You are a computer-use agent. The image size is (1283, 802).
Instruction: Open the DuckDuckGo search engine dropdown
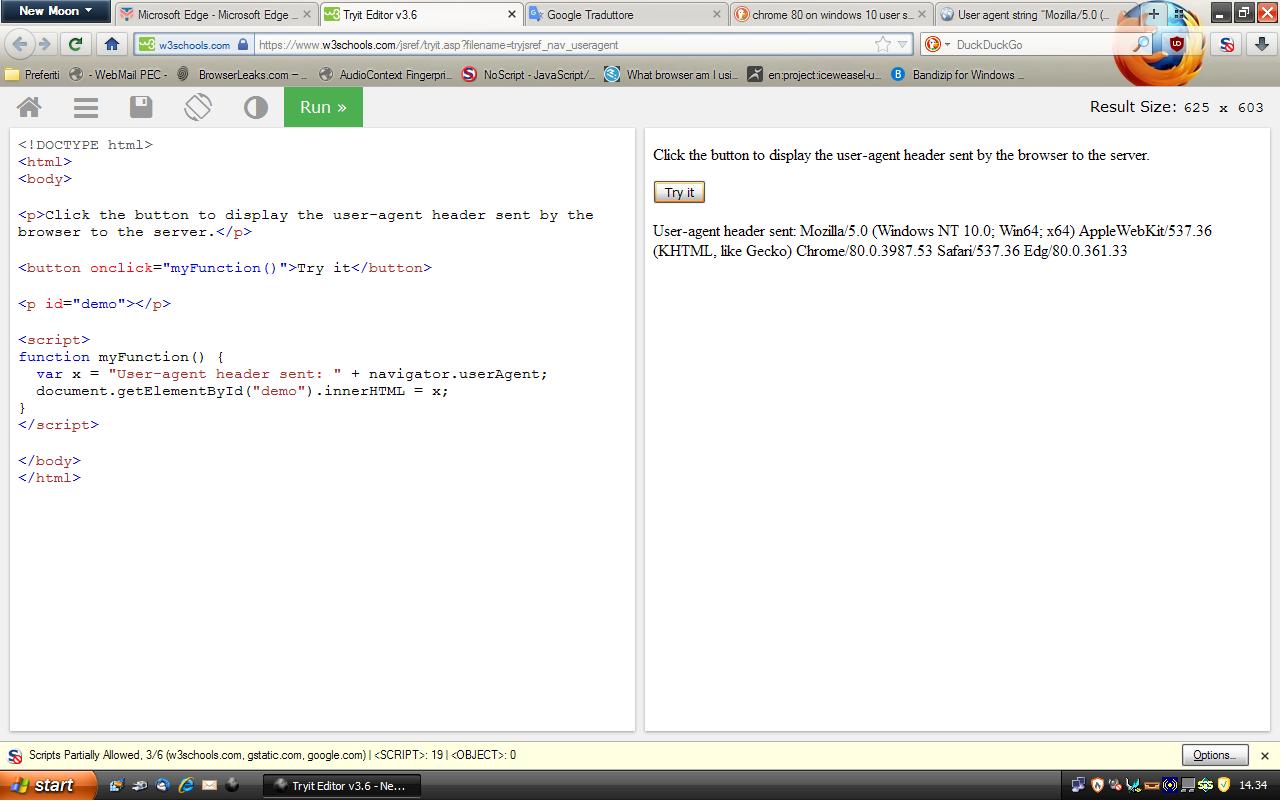[937, 44]
